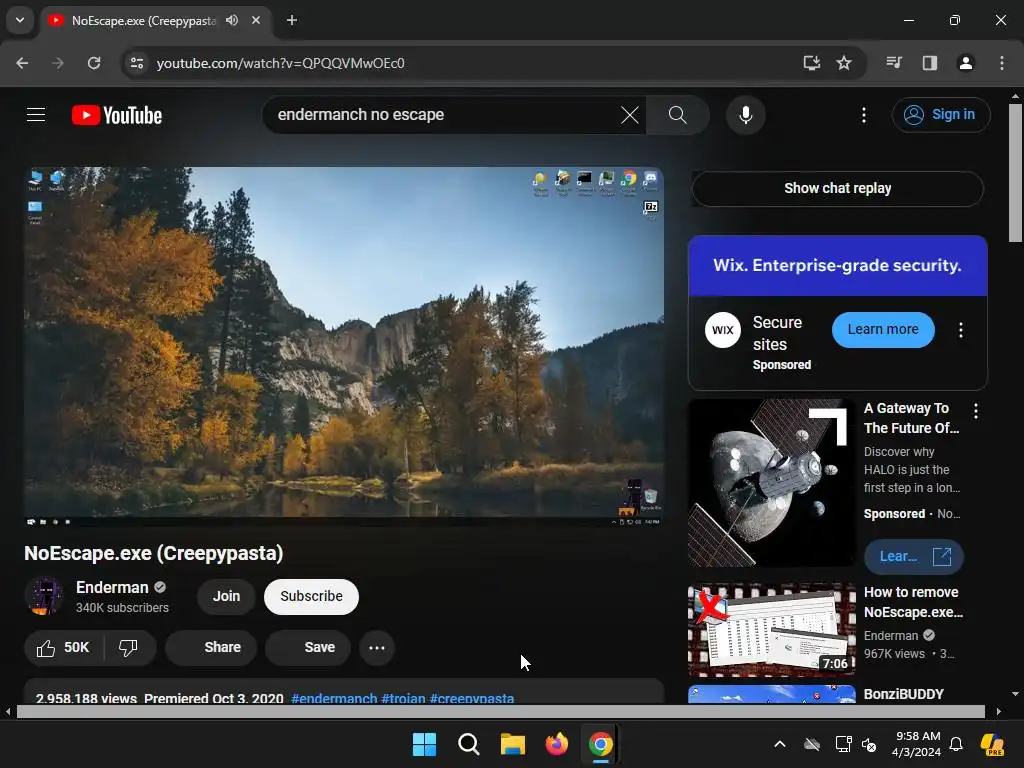Open the YouTube guide hamburger menu

36,115
